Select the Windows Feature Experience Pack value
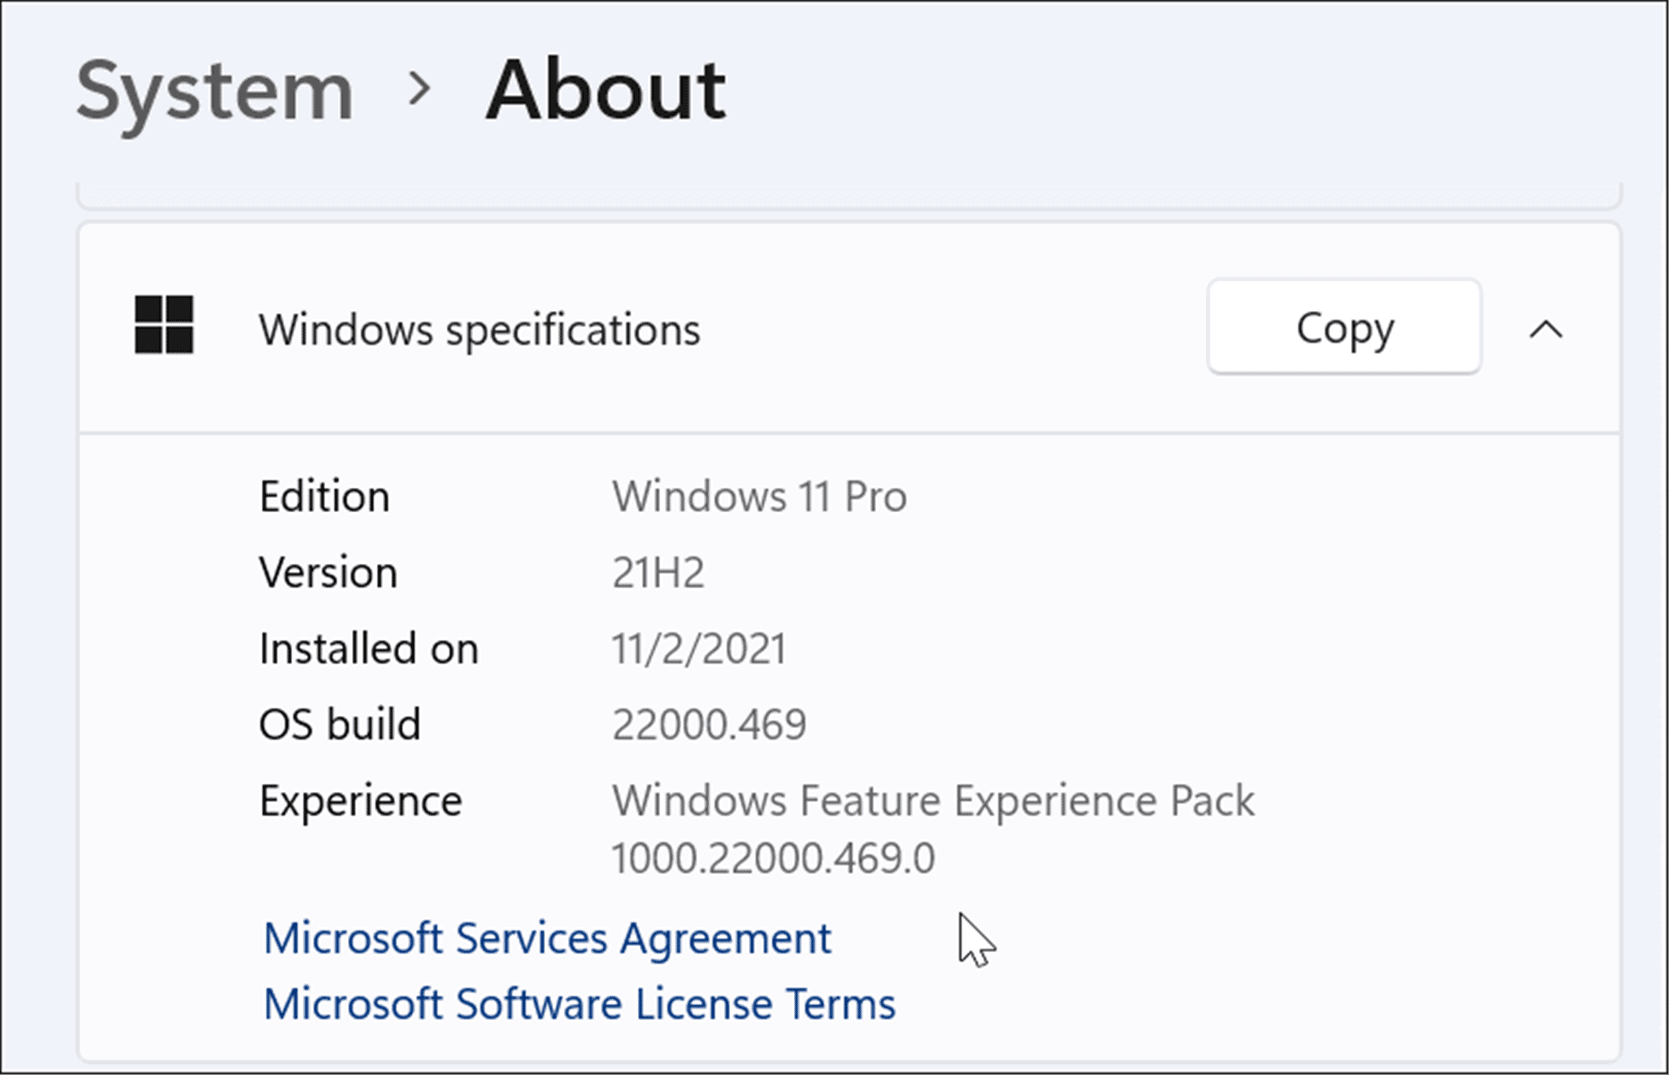The width and height of the screenshot is (1669, 1075). pyautogui.click(x=934, y=827)
